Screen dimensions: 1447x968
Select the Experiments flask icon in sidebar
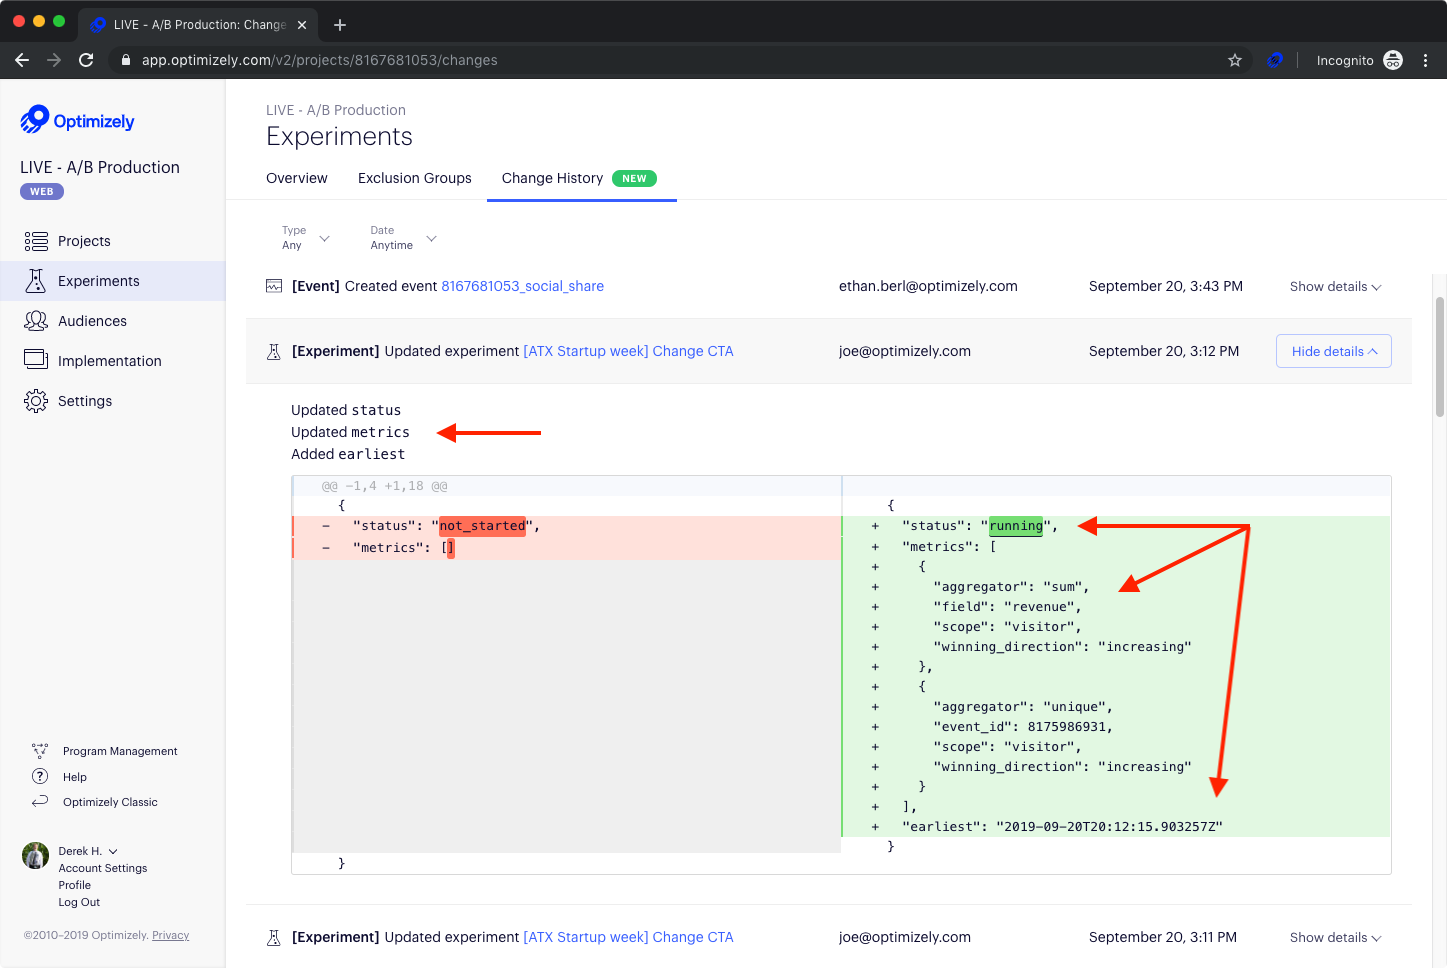36,281
